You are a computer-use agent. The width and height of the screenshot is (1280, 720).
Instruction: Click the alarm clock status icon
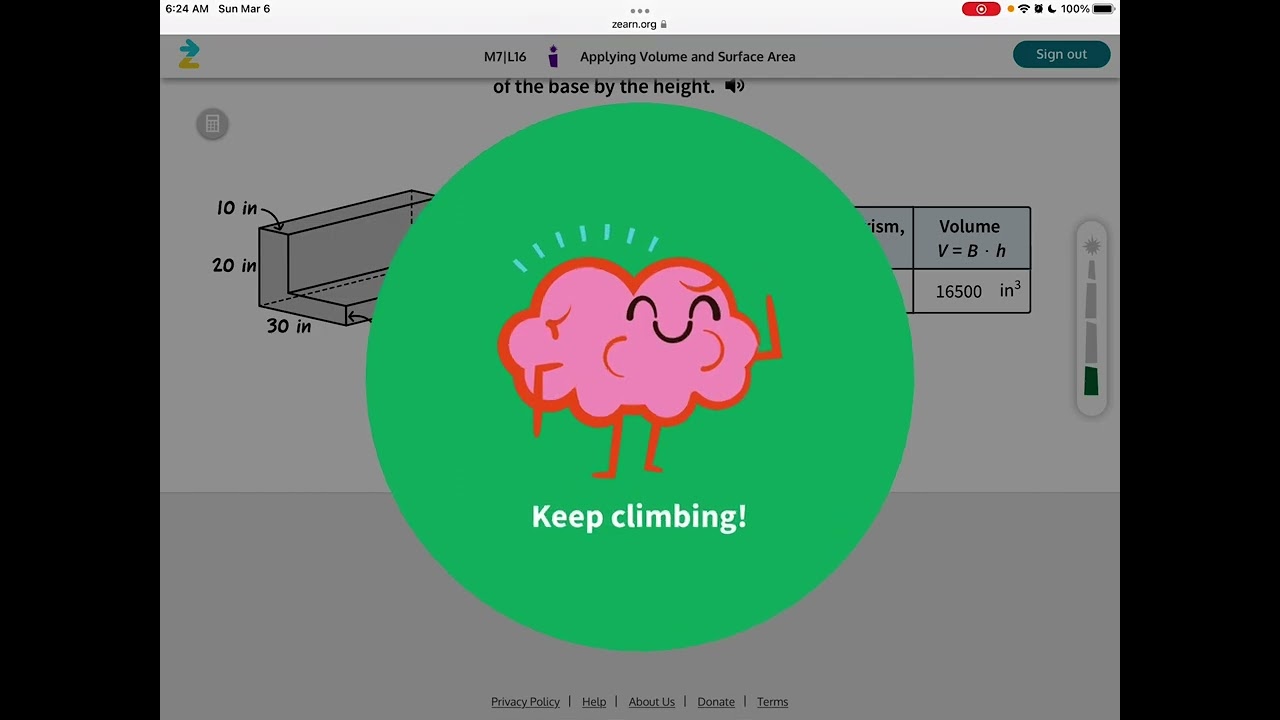click(1039, 9)
